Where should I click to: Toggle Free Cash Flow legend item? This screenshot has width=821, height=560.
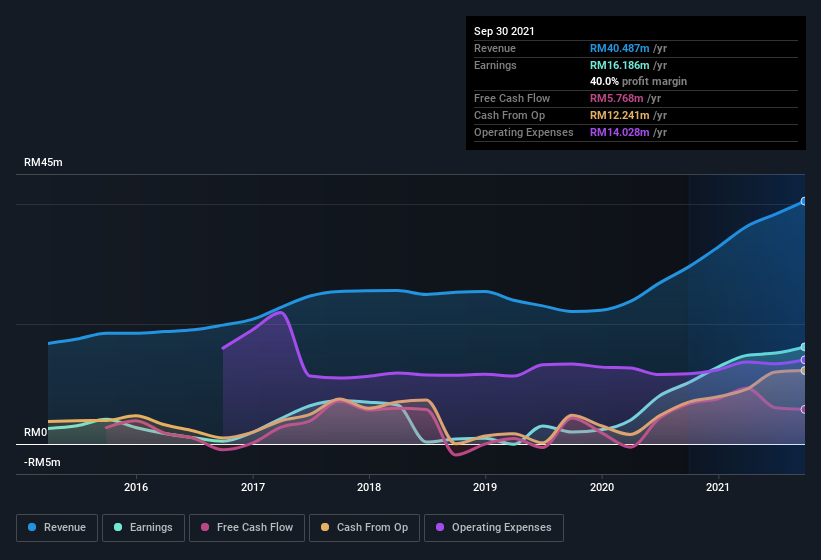point(247,527)
